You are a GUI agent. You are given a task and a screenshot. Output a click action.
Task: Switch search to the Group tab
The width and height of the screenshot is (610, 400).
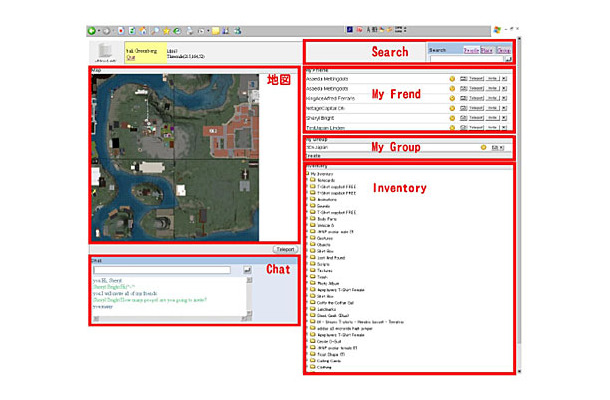(503, 51)
